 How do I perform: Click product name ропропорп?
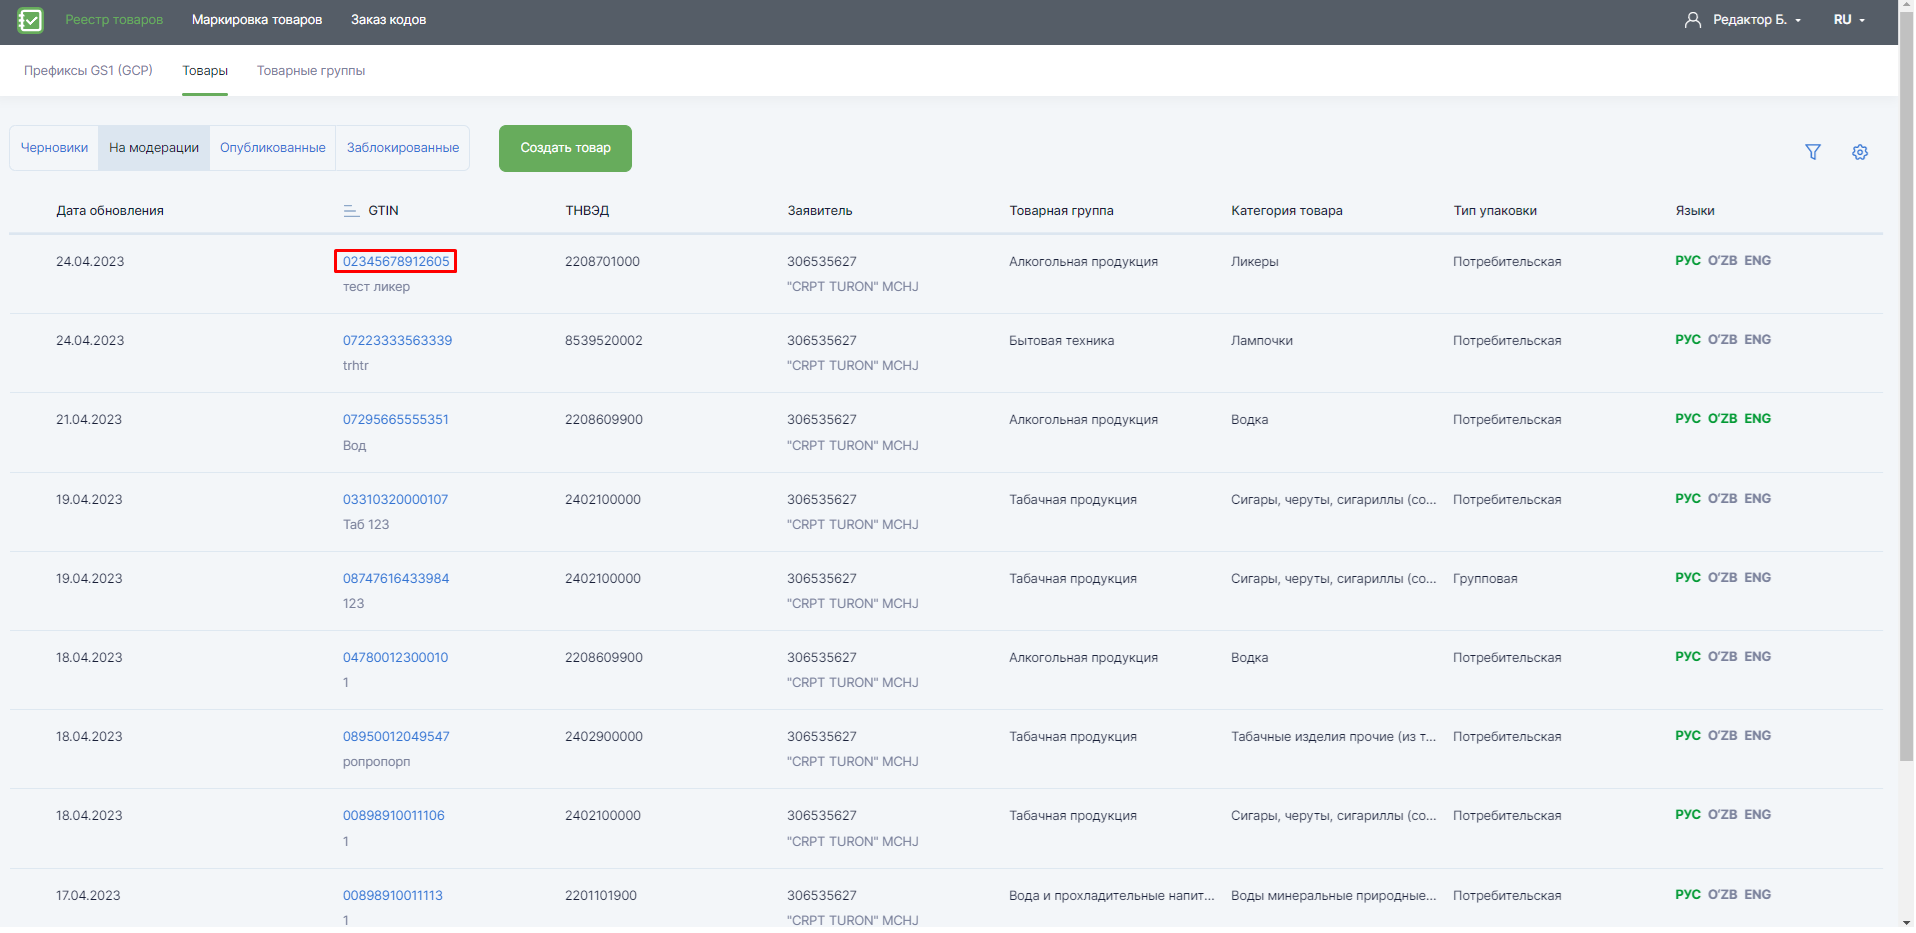(x=377, y=762)
